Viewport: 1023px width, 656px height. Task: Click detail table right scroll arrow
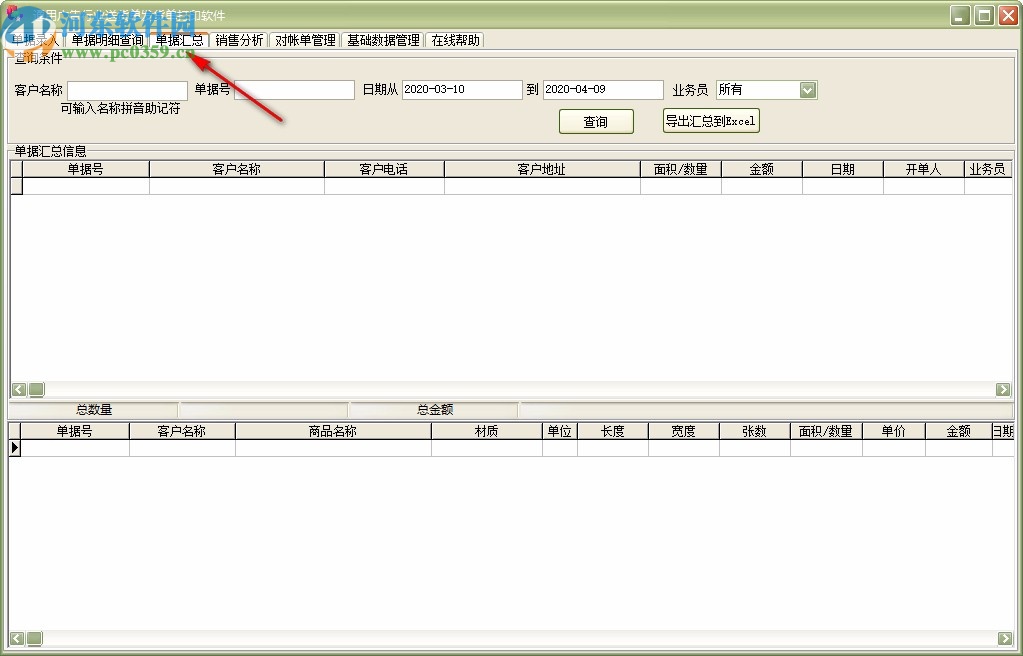(x=1005, y=638)
